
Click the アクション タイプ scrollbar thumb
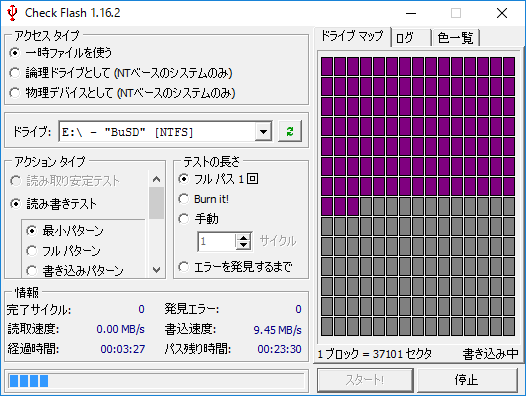(156, 203)
